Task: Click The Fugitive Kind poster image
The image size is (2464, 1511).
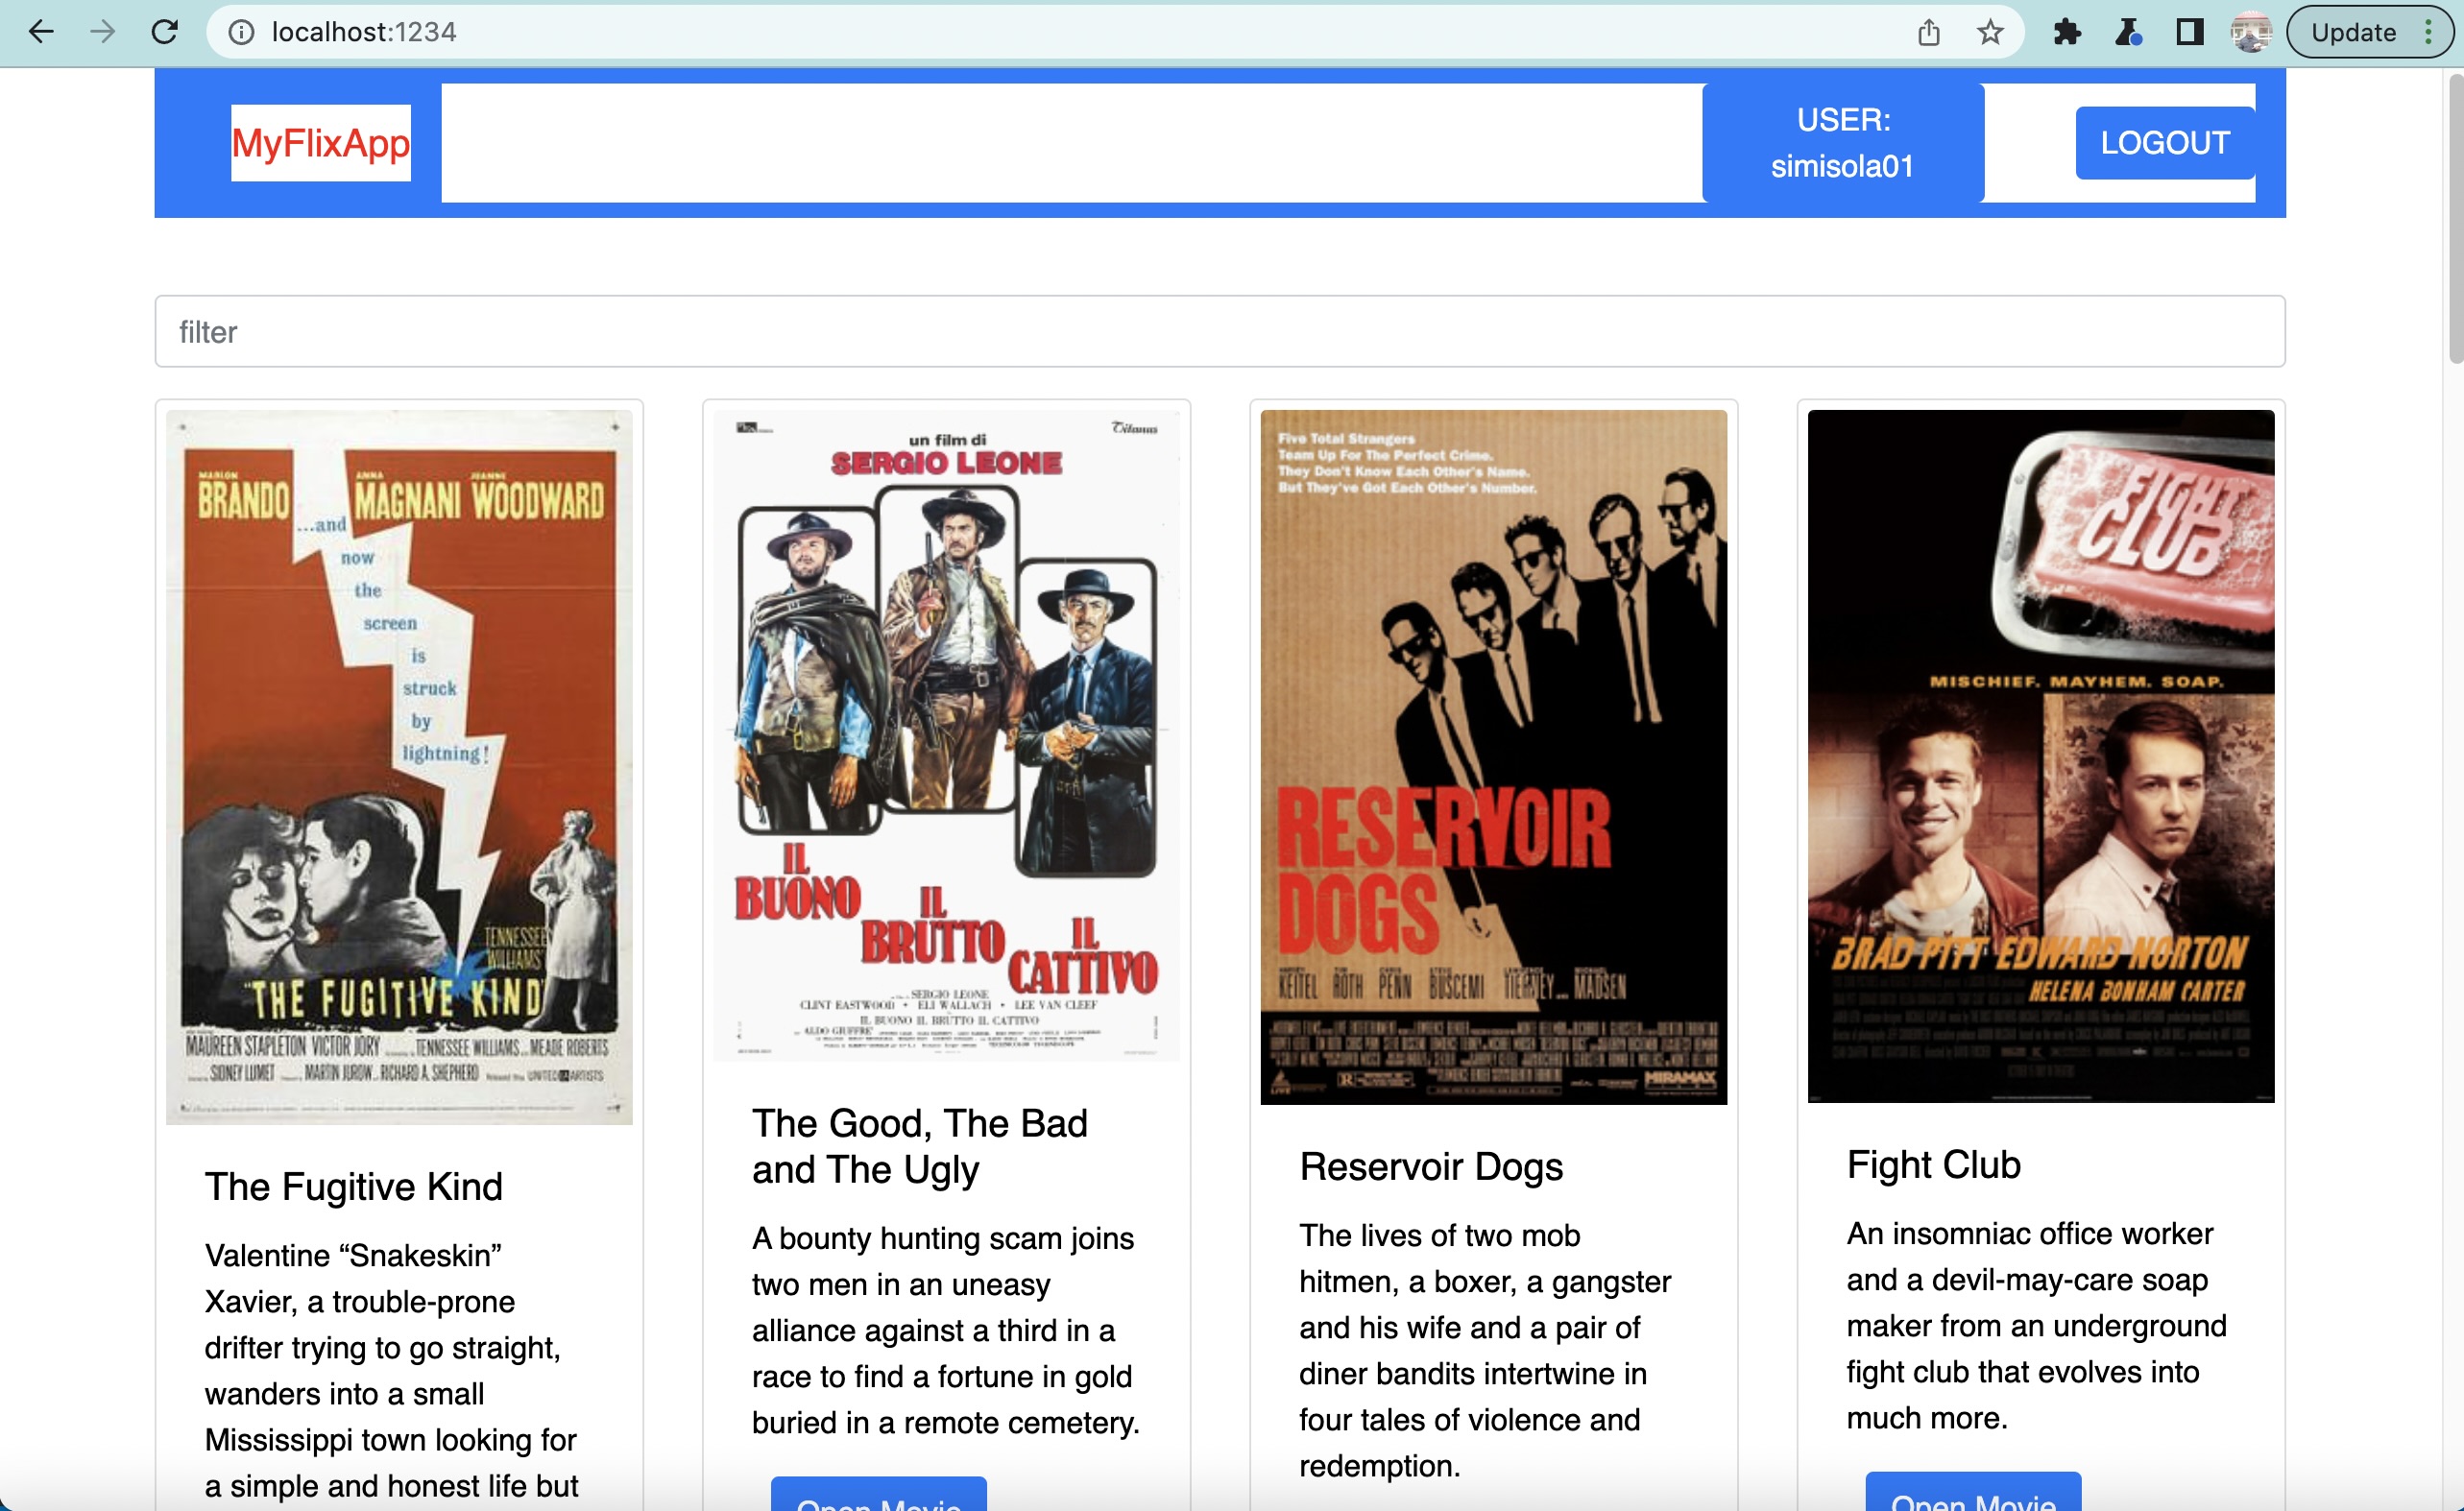Action: (399, 767)
